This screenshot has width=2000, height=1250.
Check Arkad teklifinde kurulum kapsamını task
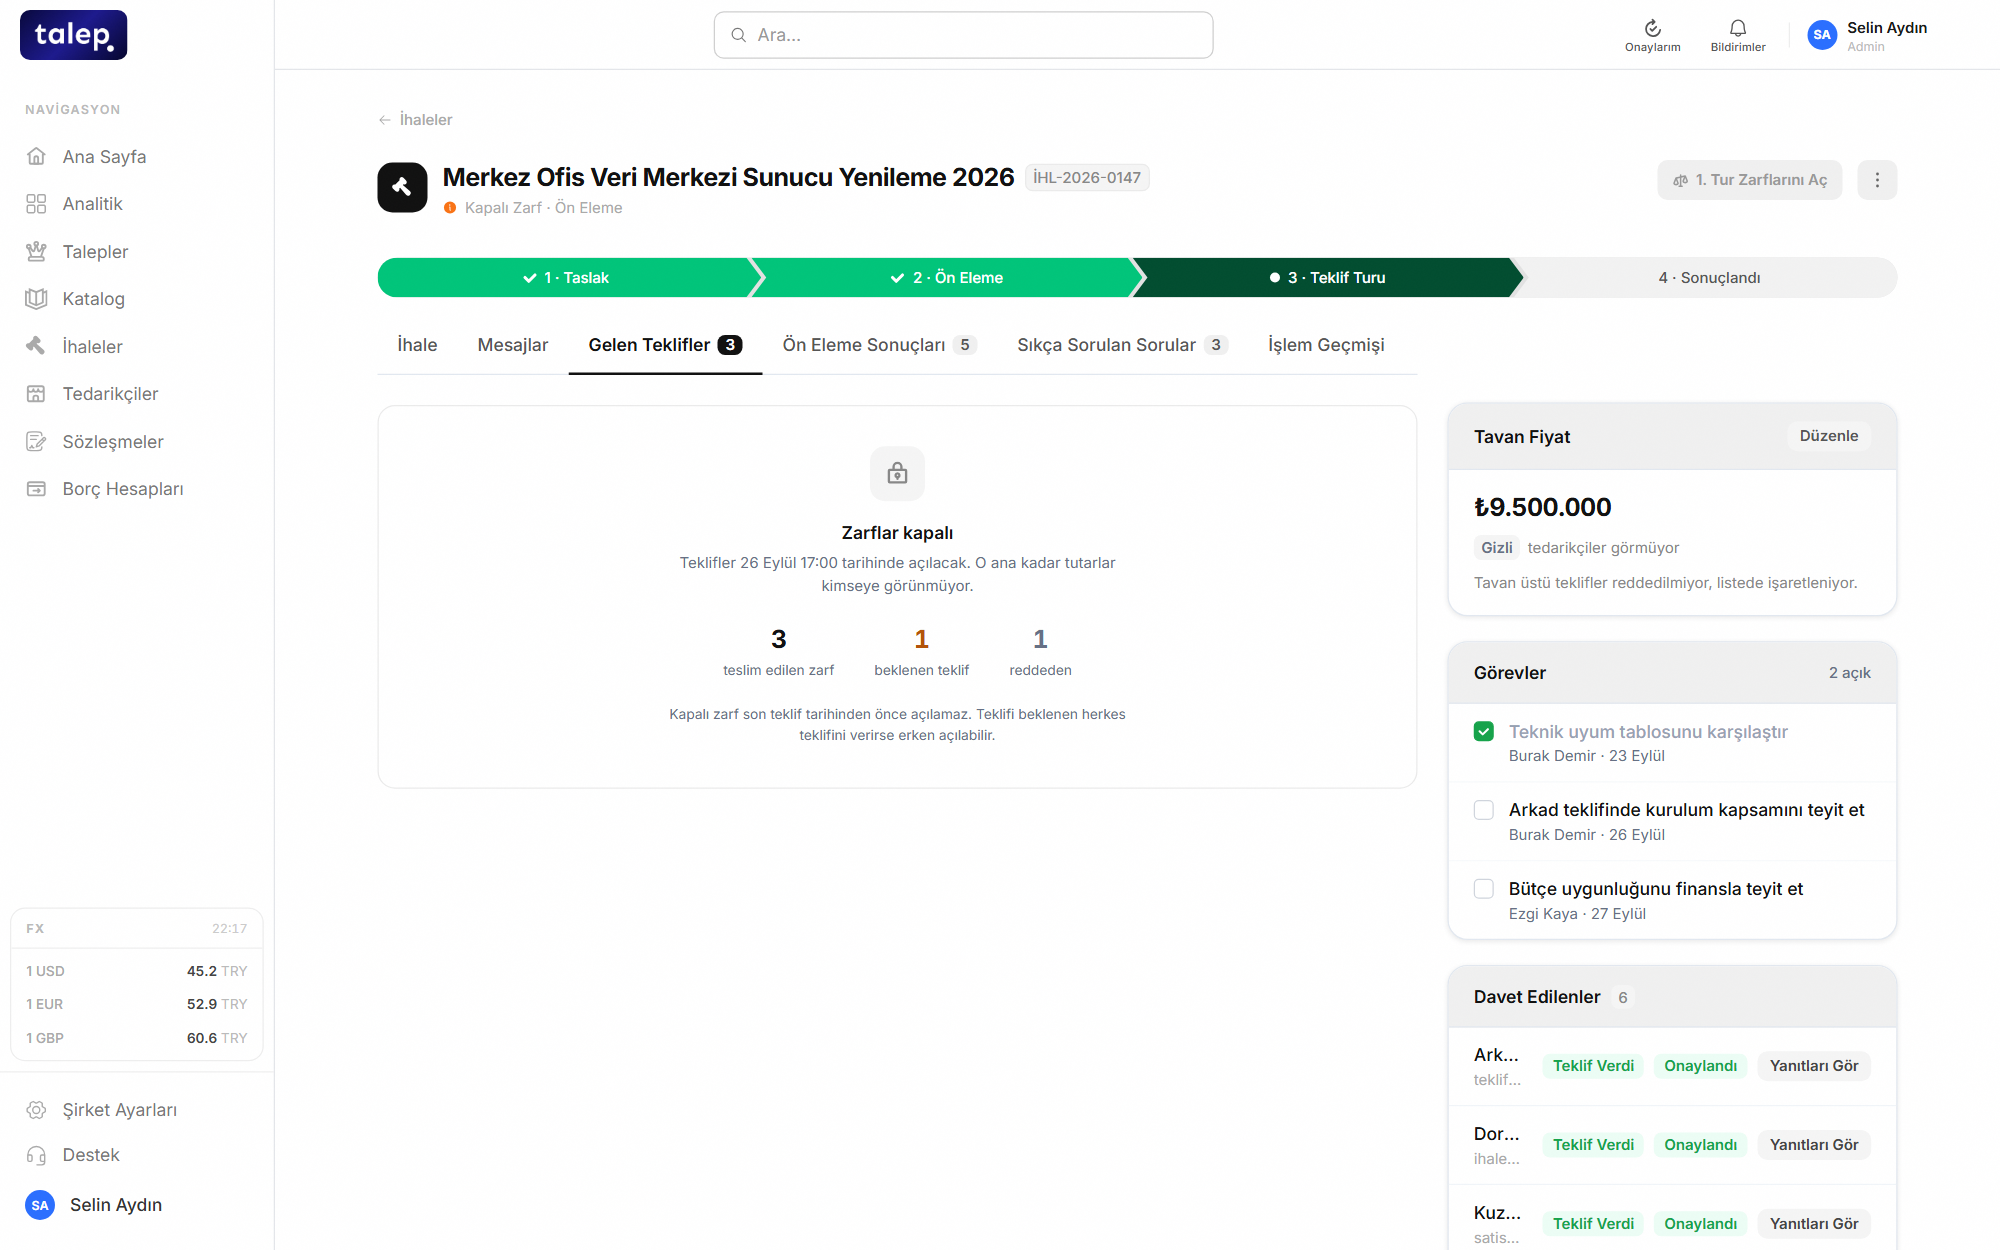click(1484, 810)
